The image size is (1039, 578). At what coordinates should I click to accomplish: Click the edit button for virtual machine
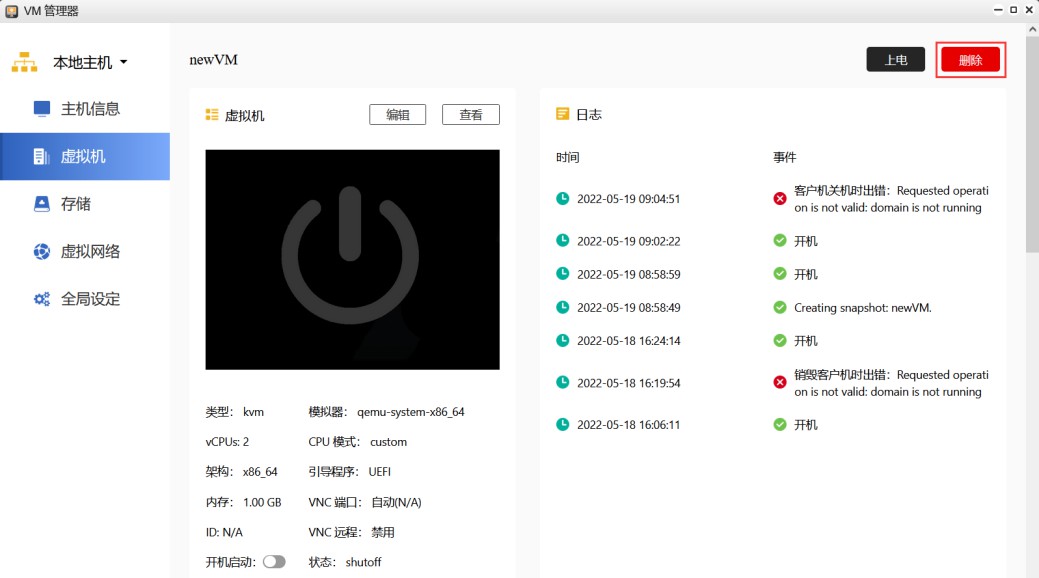click(x=397, y=115)
